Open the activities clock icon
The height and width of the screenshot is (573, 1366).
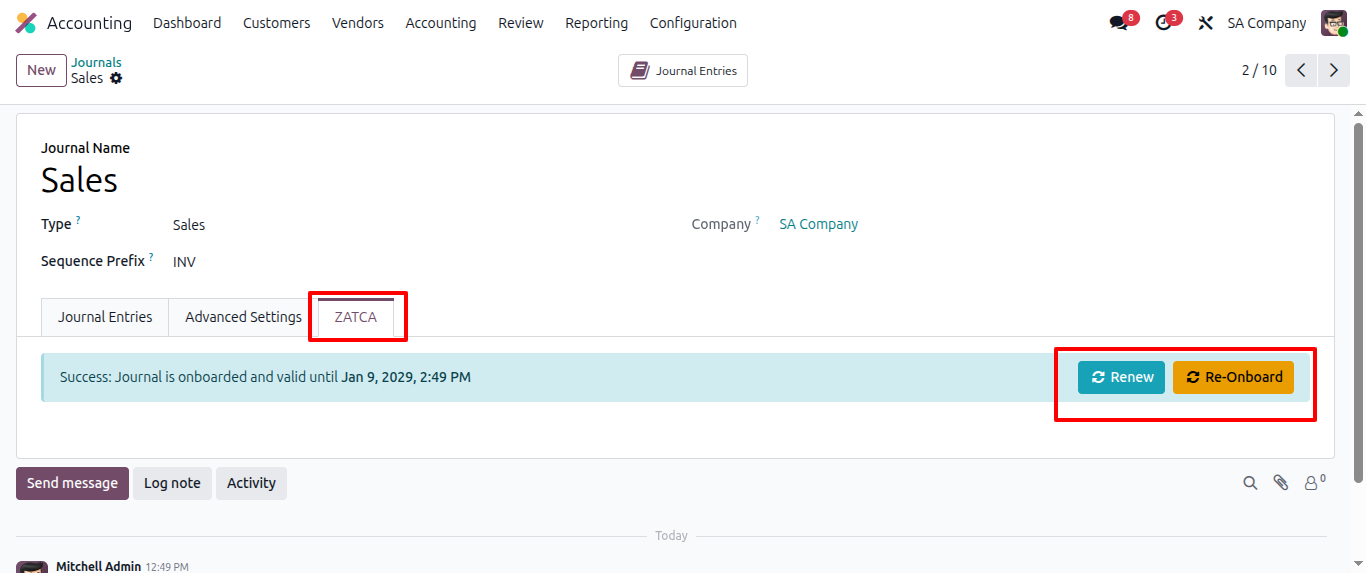click(x=1163, y=23)
